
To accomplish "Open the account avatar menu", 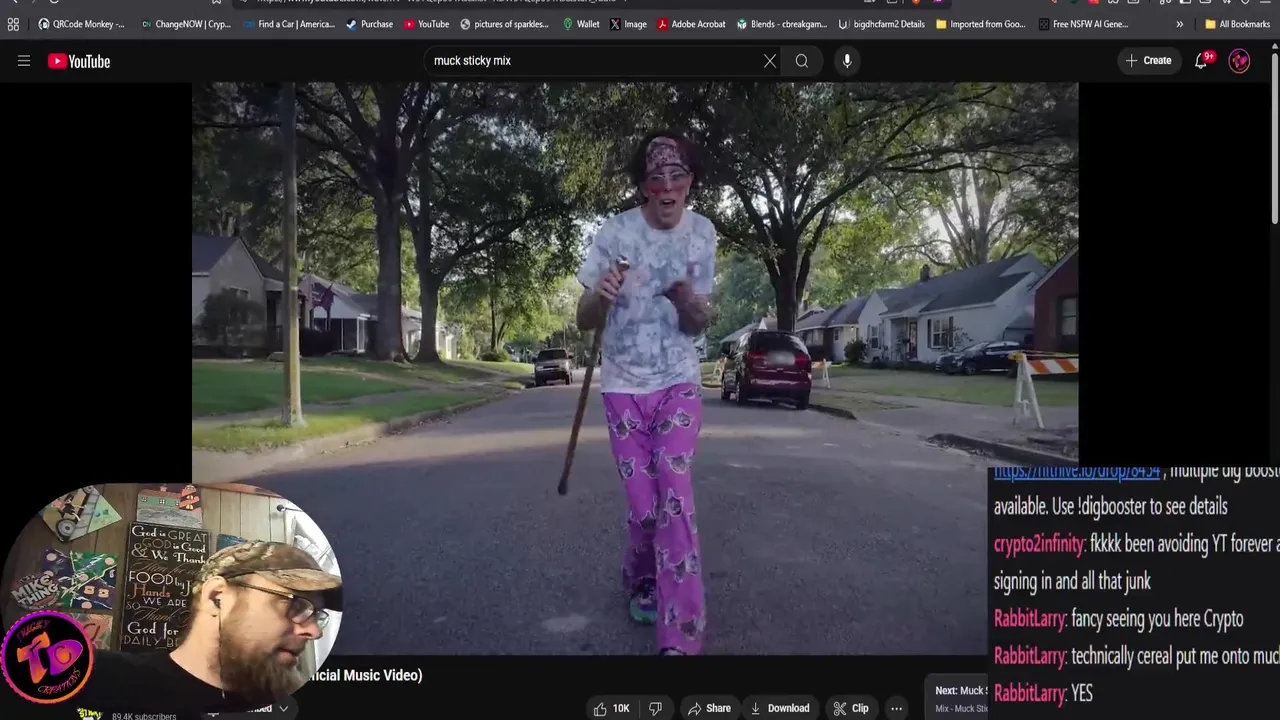I will tap(1239, 61).
